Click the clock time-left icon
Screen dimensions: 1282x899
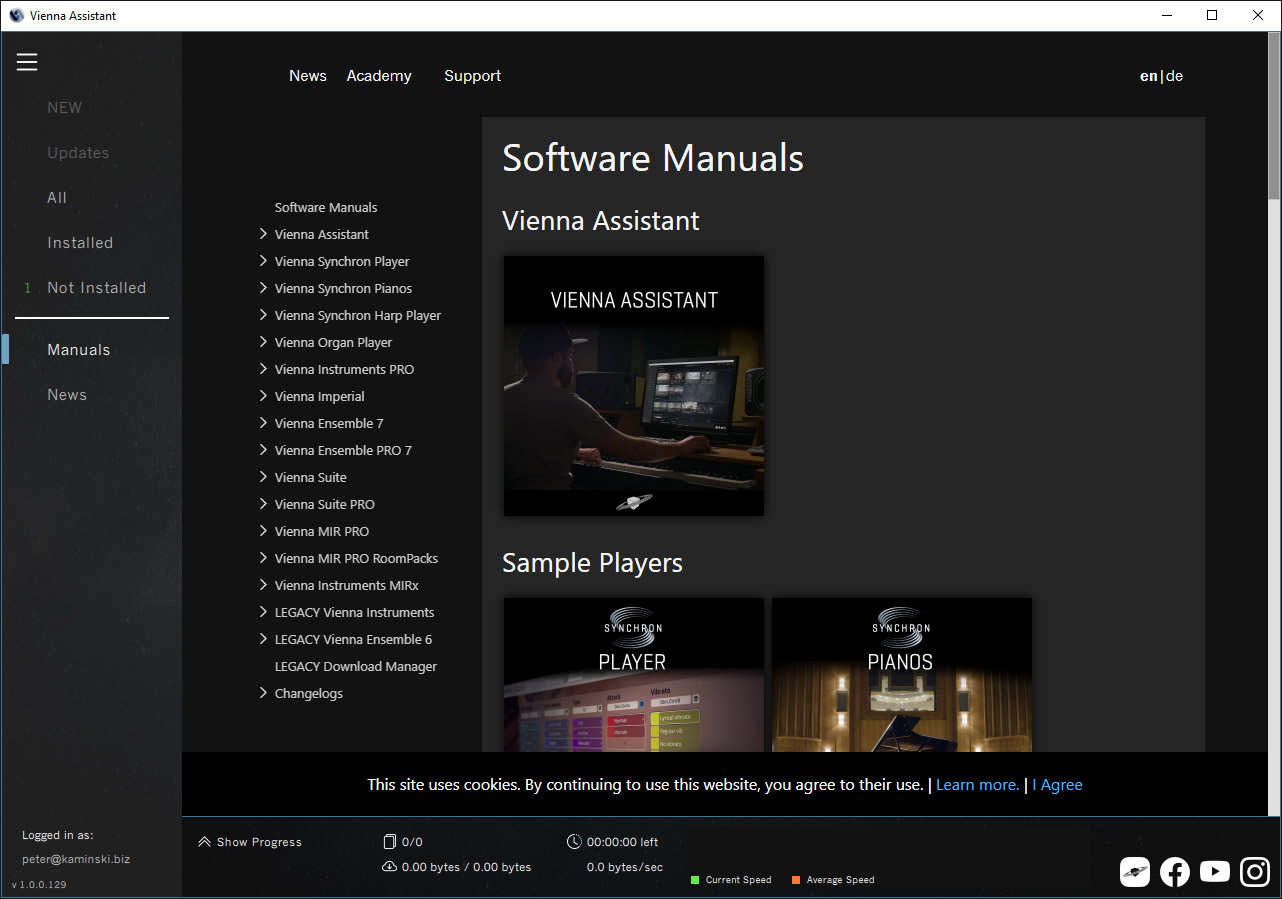(574, 842)
